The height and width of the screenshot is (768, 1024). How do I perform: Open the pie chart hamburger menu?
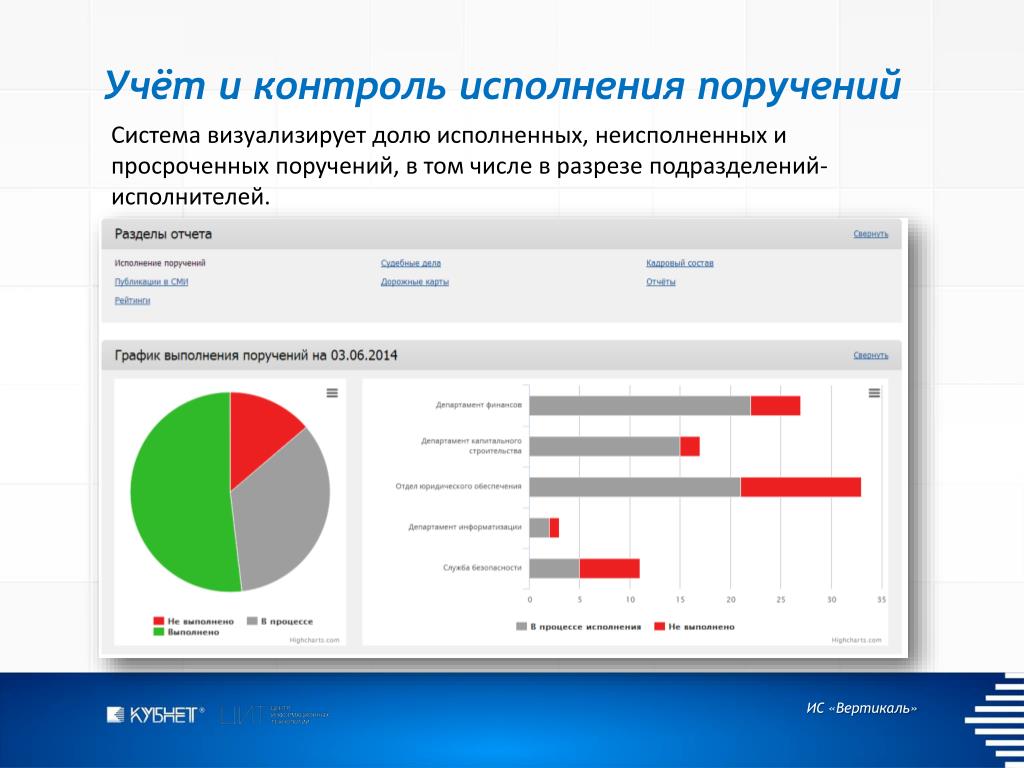point(332,393)
